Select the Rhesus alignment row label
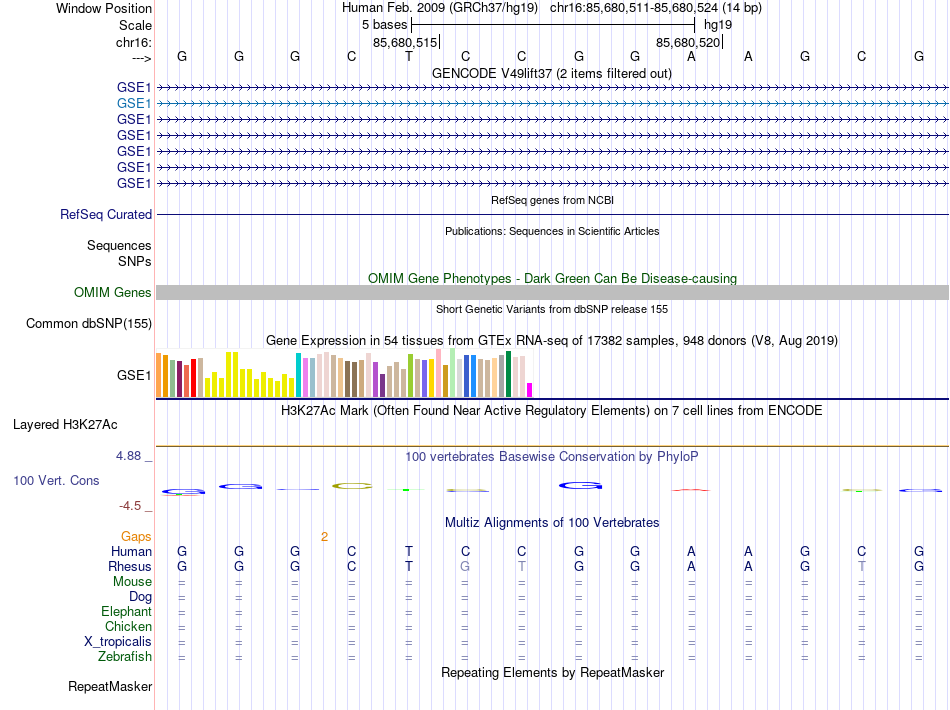This screenshot has width=950, height=710. tap(130, 566)
